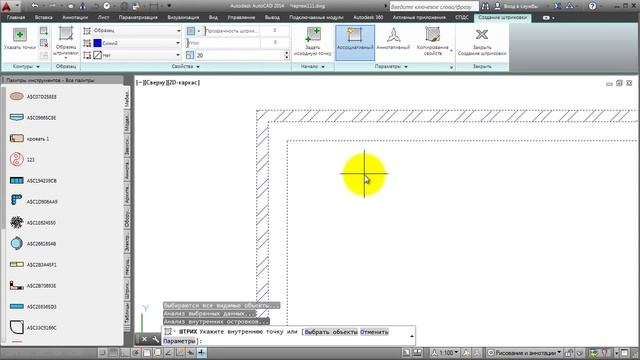Select palette item 'кровать 1'
The width and height of the screenshot is (640, 360).
coord(29,139)
